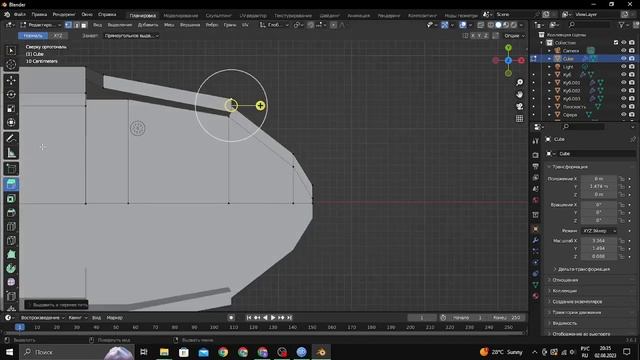The width and height of the screenshot is (640, 360).
Task: Hide Плоскость object via eye icon
Action: pos(623,107)
